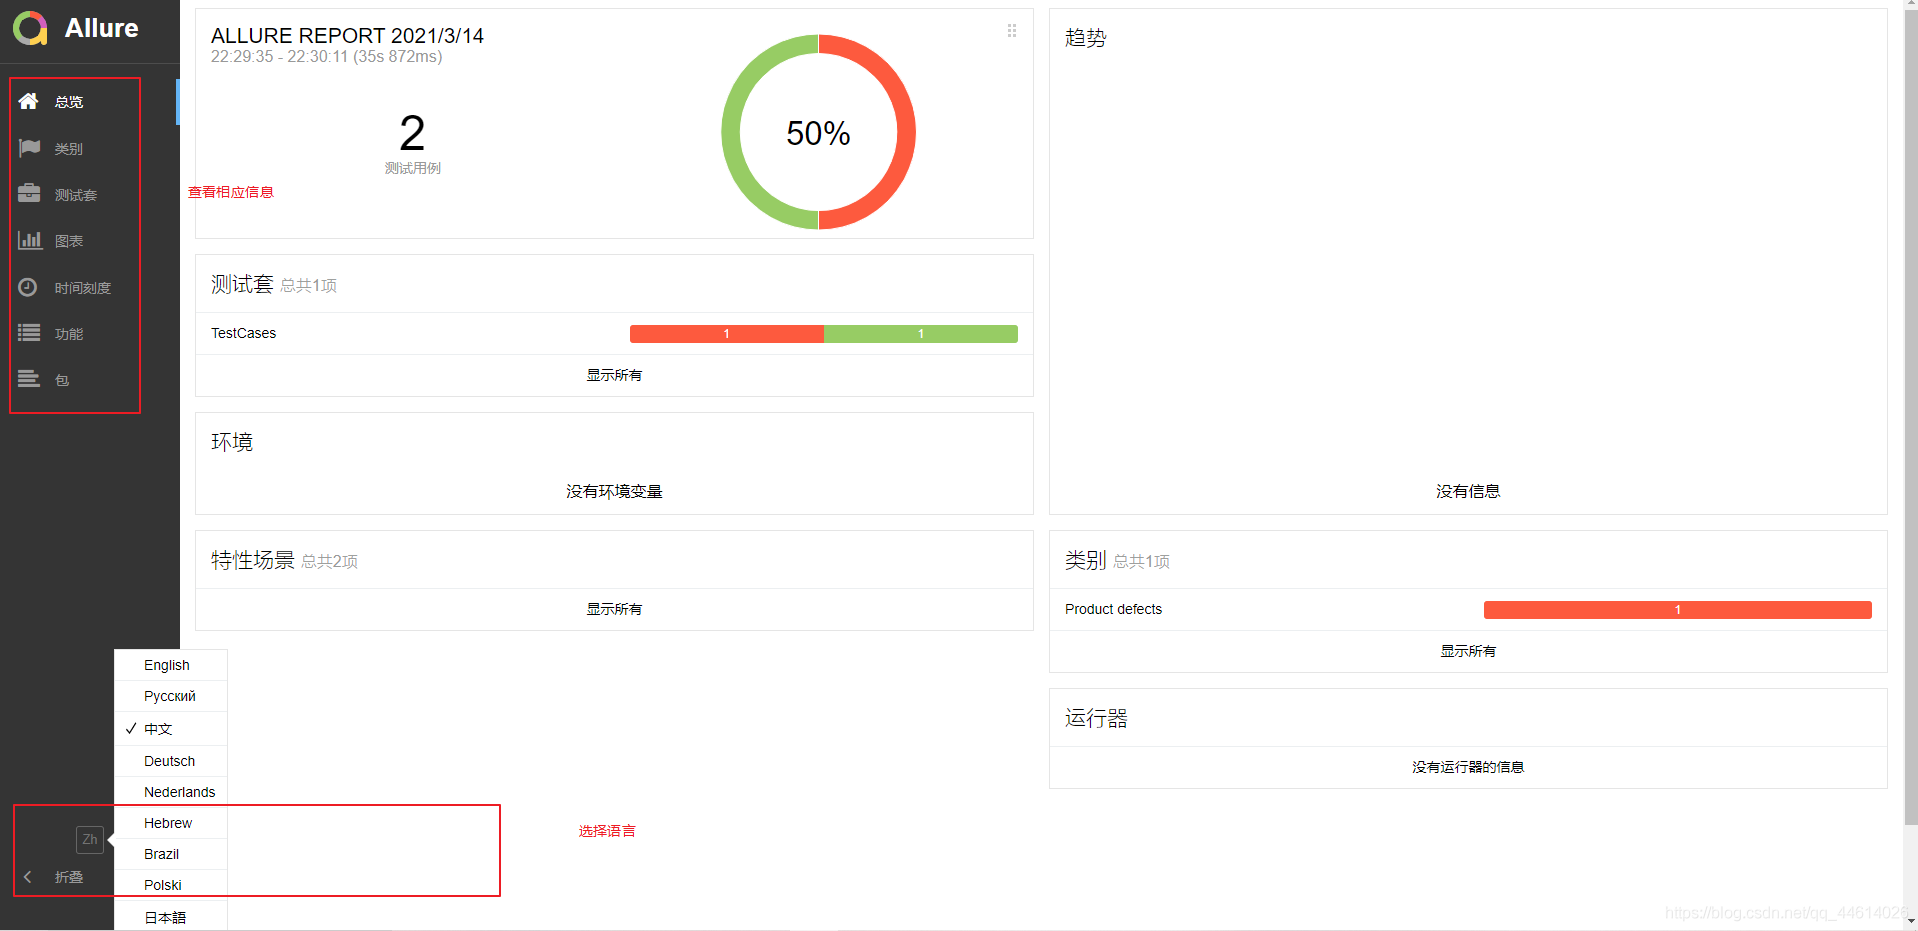
Task: Select 中文 language option
Action: click(171, 729)
